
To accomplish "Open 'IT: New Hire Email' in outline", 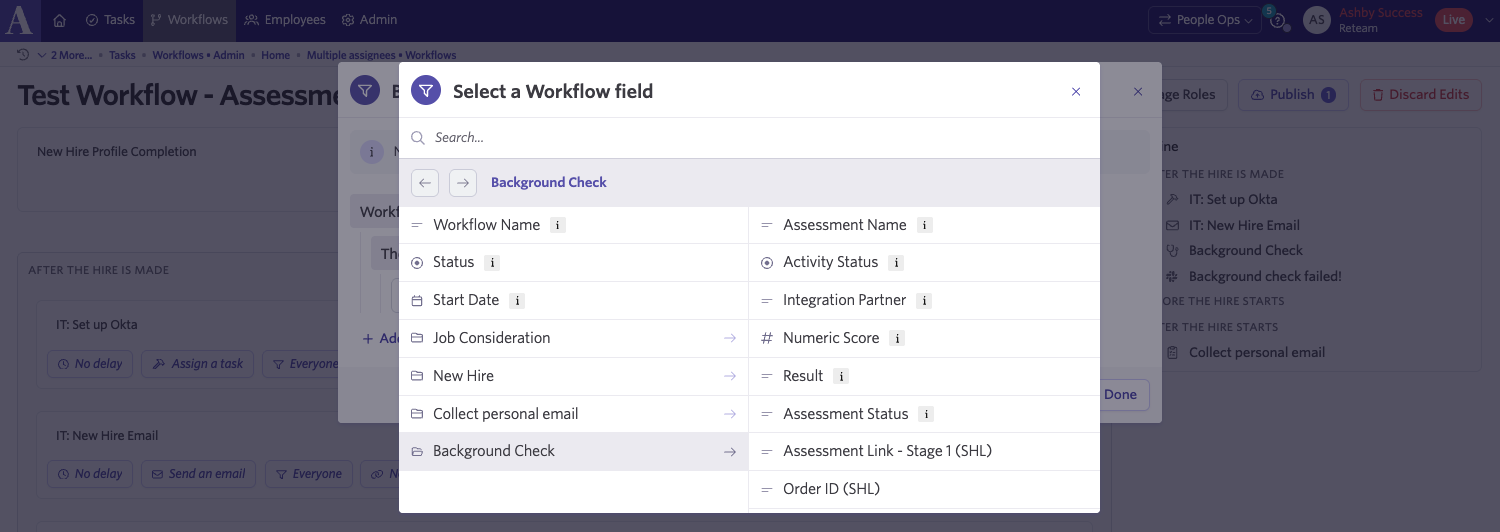I will click(x=1244, y=225).
